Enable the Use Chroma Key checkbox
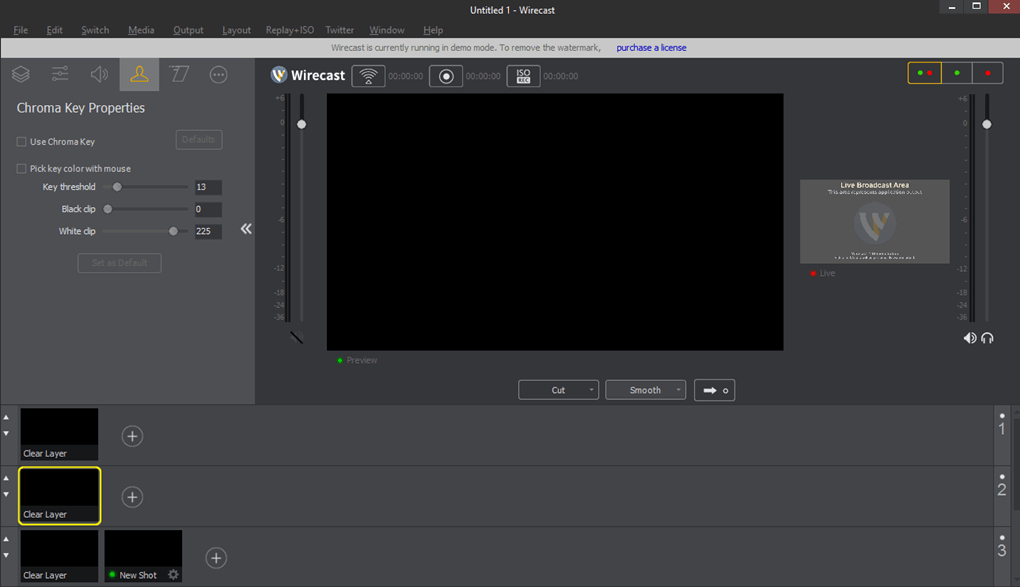This screenshot has height=587, width=1020. tap(22, 142)
